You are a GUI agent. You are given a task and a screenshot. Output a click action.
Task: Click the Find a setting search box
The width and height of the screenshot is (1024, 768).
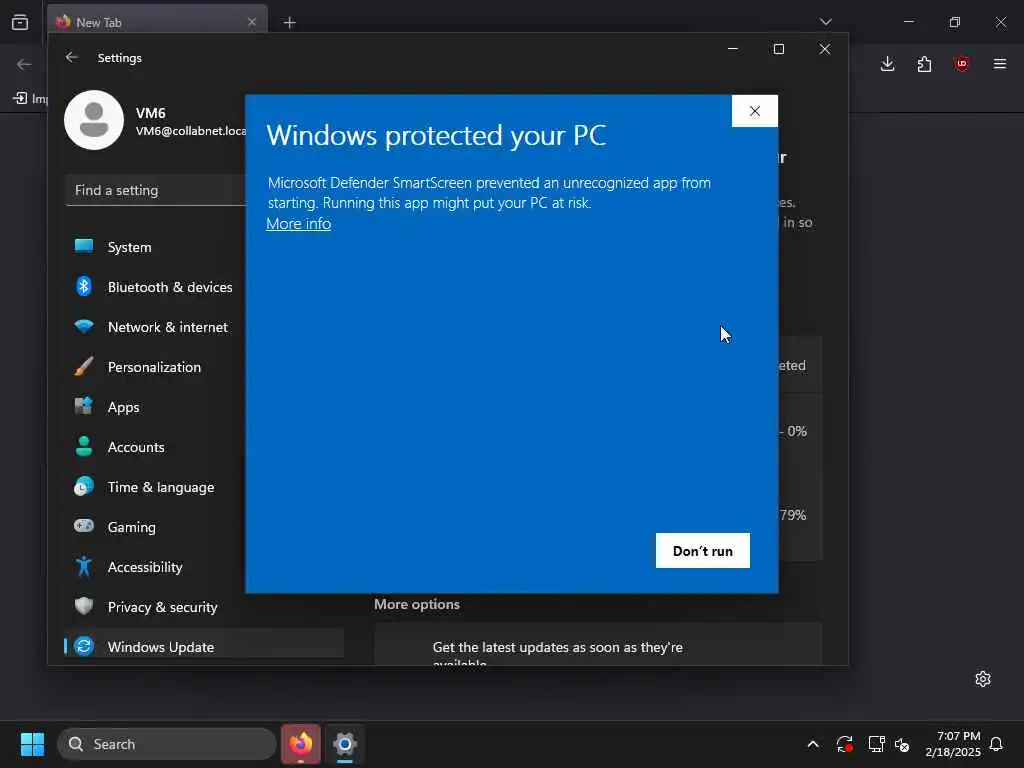pyautogui.click(x=156, y=190)
